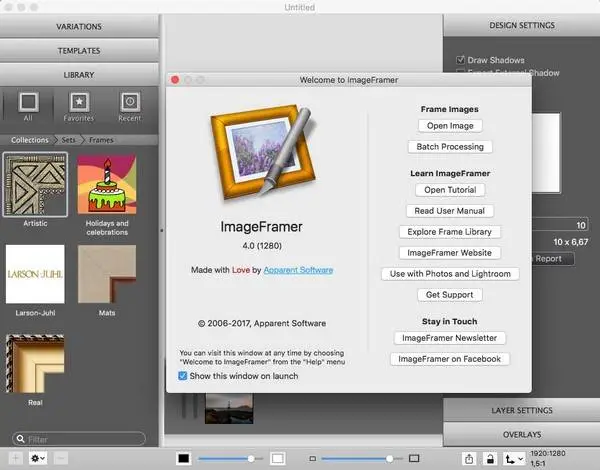The image size is (600, 470).
Task: Click the add (plus) button at bottom left
Action: click(16, 458)
